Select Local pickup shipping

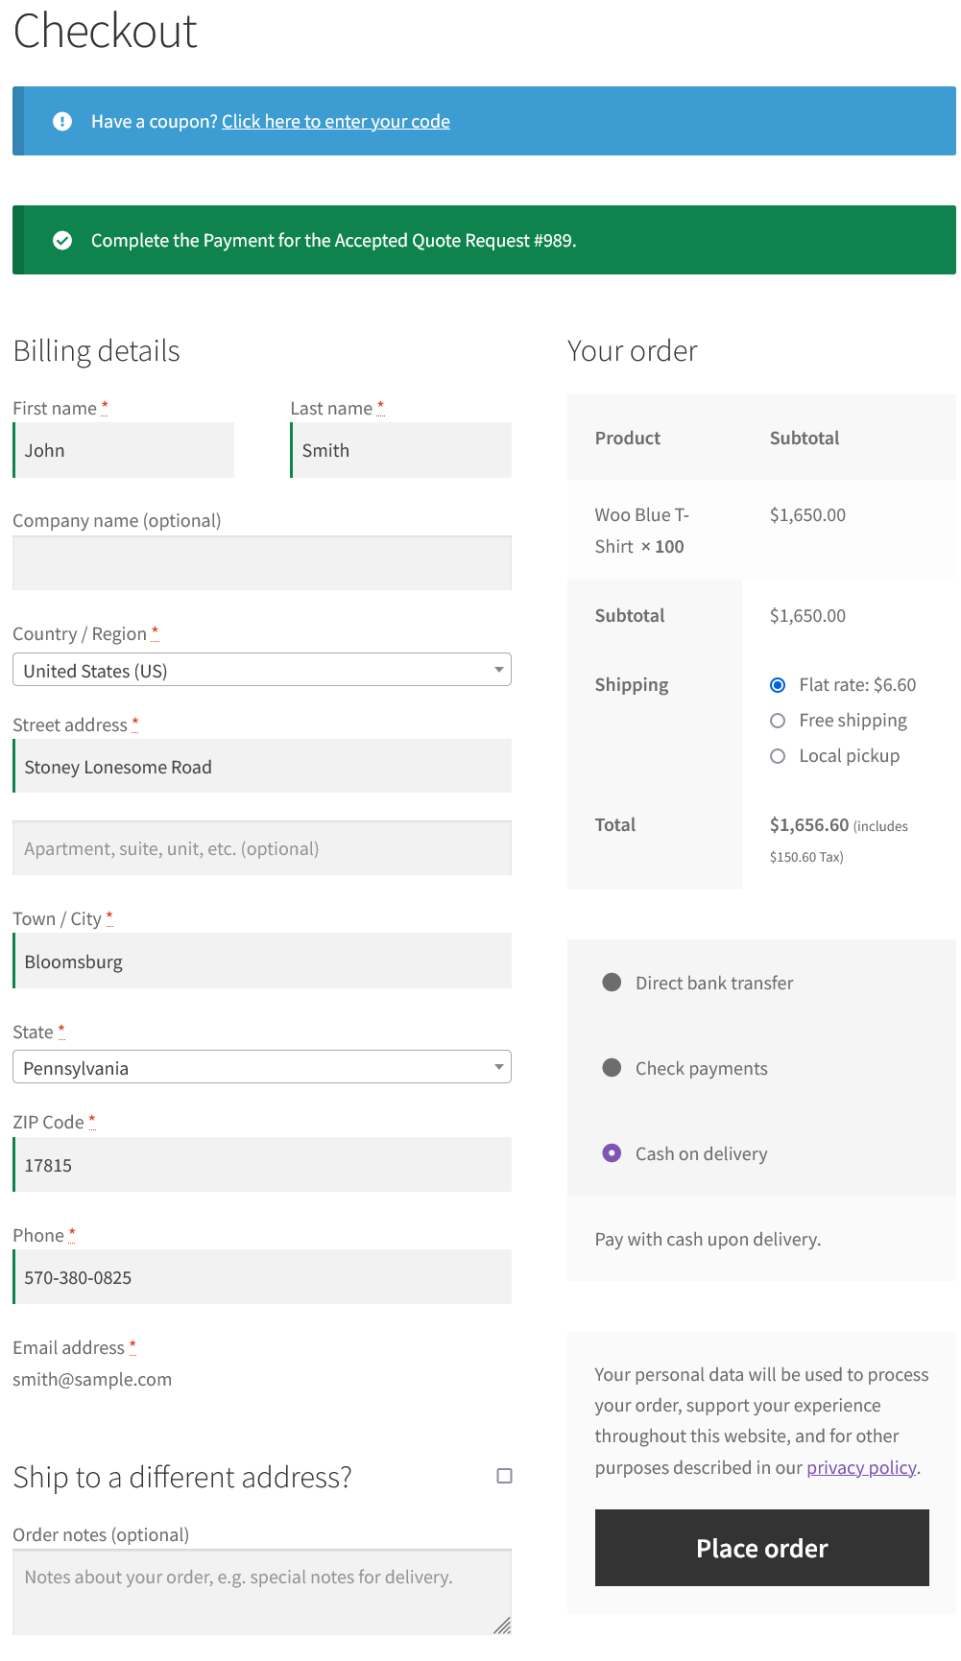[777, 756]
